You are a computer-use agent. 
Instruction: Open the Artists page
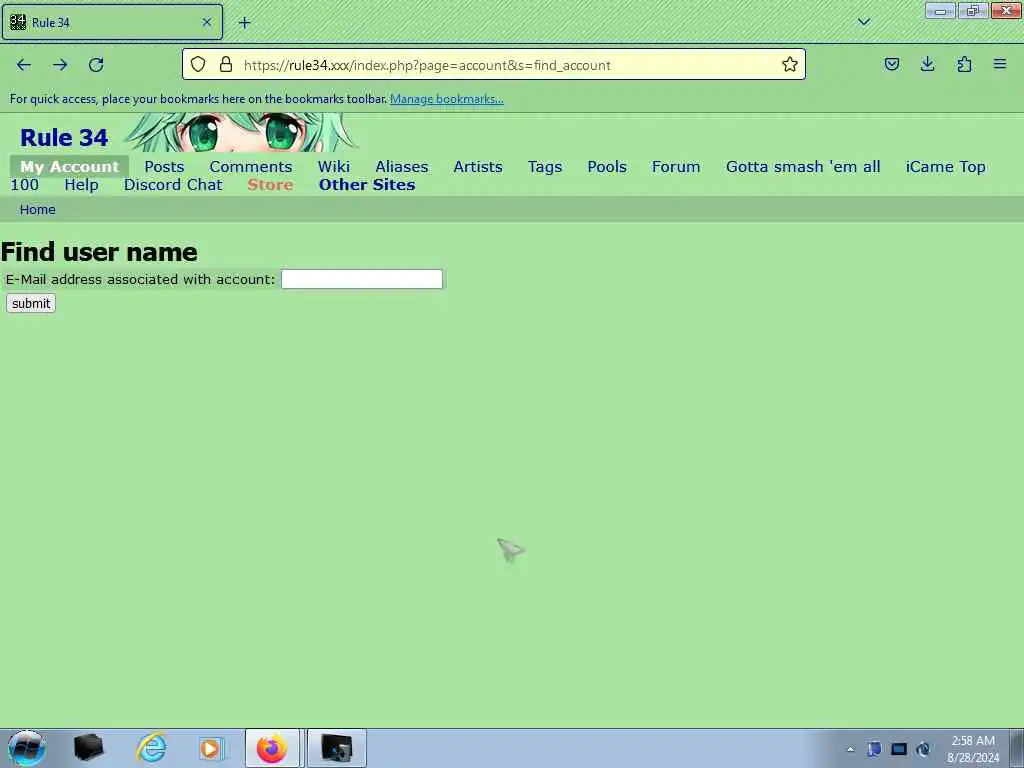(x=478, y=167)
